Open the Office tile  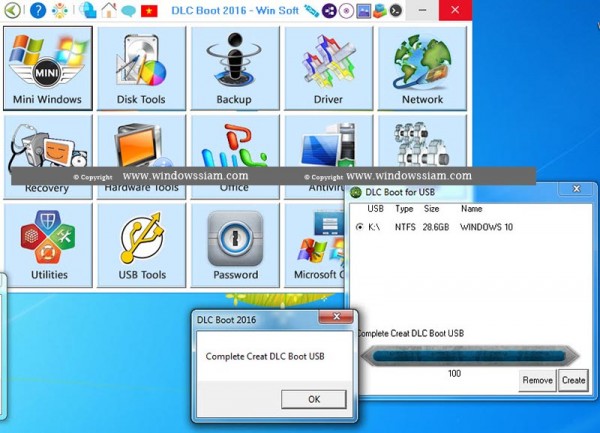coord(235,157)
